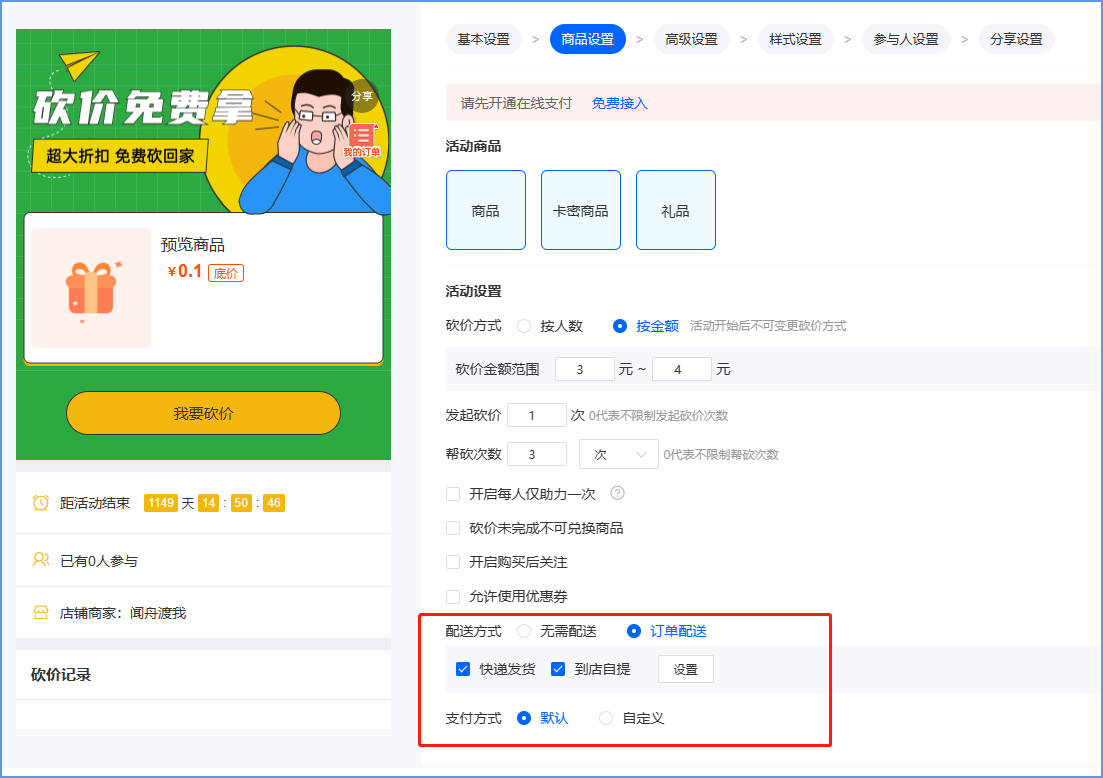Viewport: 1103px width, 778px height.
Task: Select 默认 payment method
Action: [524, 718]
